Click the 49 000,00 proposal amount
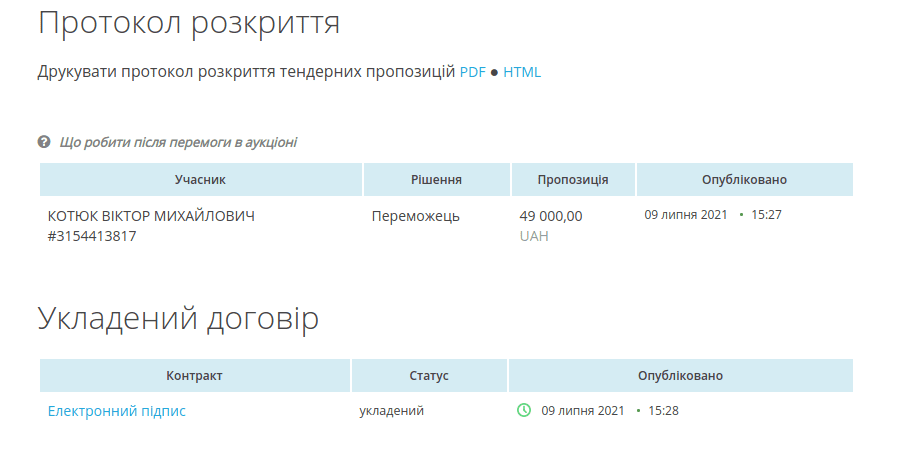 click(x=551, y=216)
